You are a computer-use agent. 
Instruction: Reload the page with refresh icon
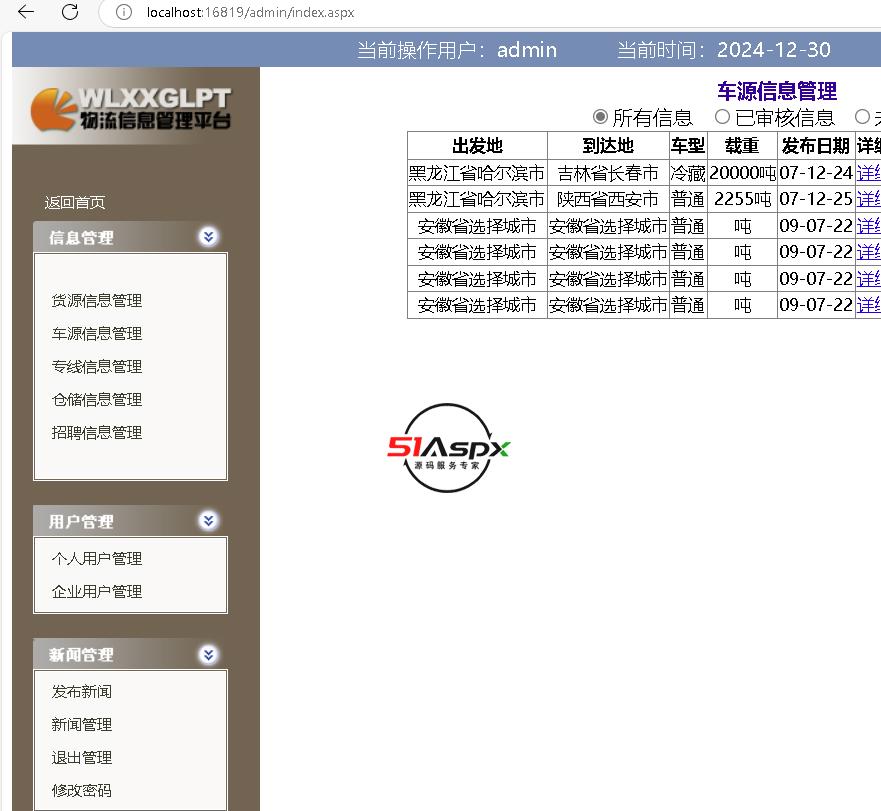70,12
